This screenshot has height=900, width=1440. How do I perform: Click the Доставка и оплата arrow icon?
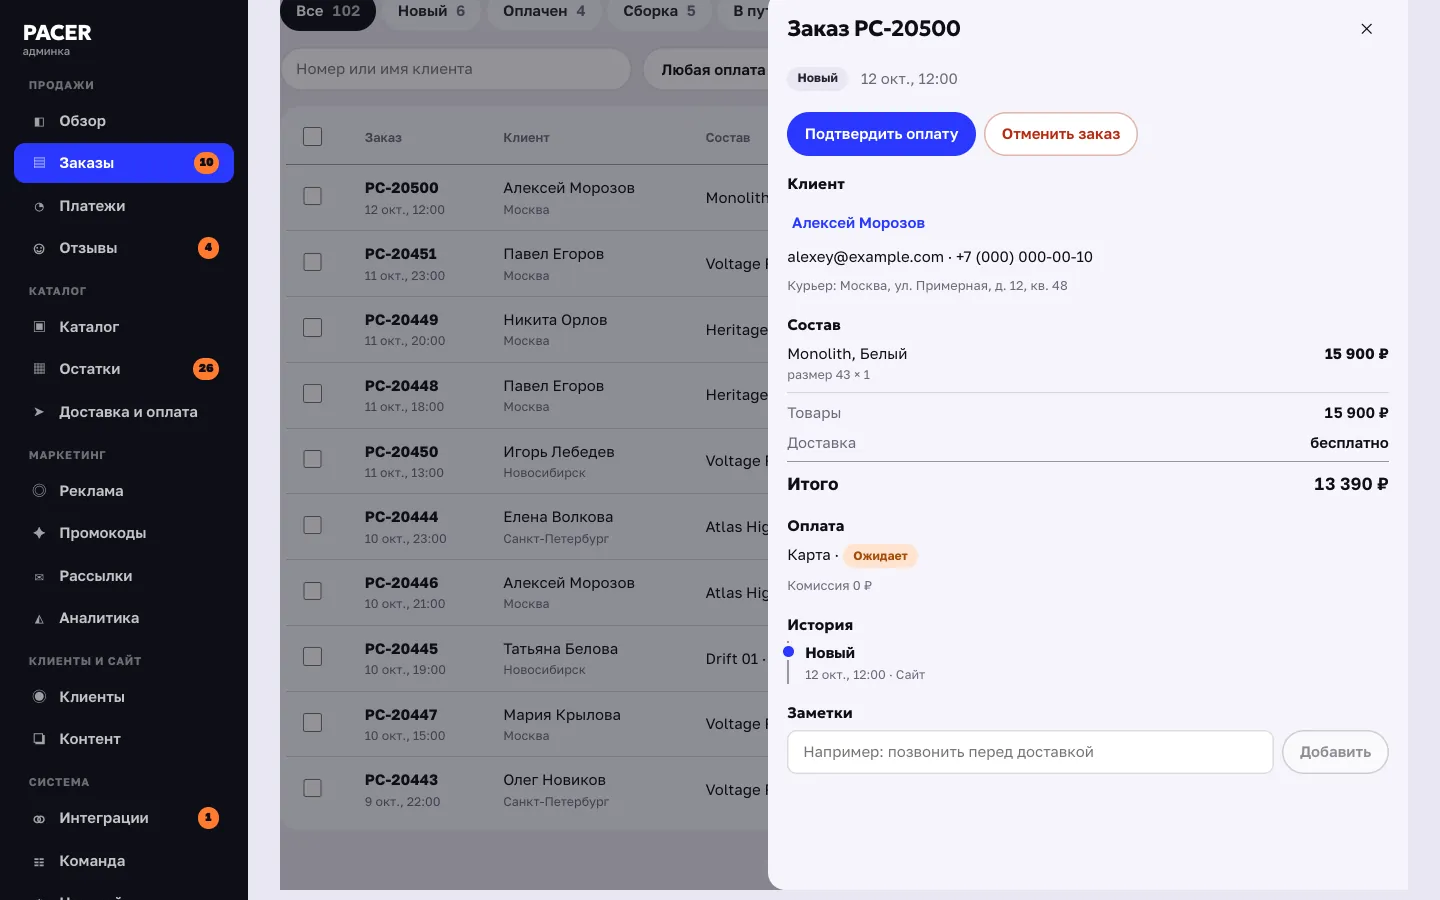pyautogui.click(x=39, y=412)
